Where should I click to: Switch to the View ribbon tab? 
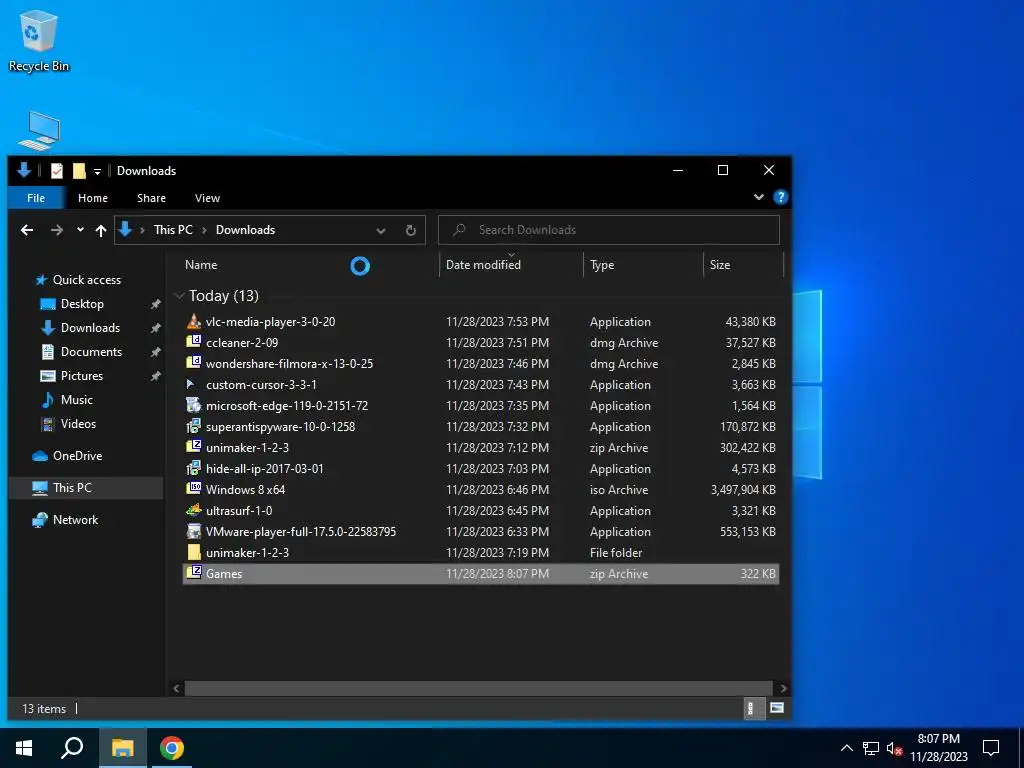coord(207,198)
